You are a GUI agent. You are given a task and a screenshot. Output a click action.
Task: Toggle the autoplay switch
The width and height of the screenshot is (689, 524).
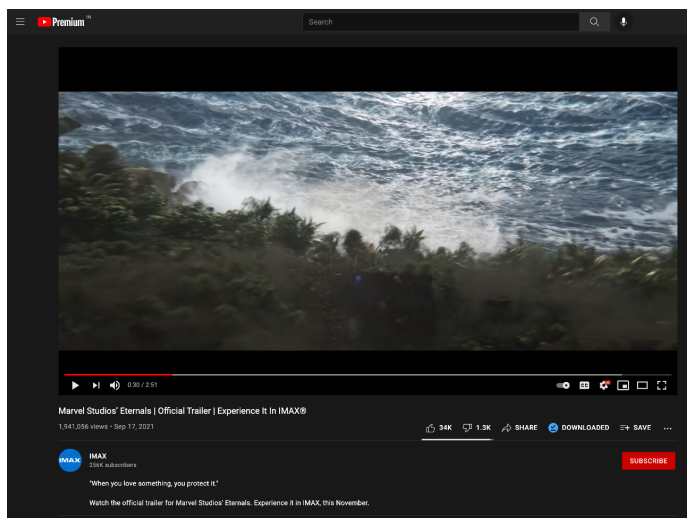pyautogui.click(x=563, y=386)
